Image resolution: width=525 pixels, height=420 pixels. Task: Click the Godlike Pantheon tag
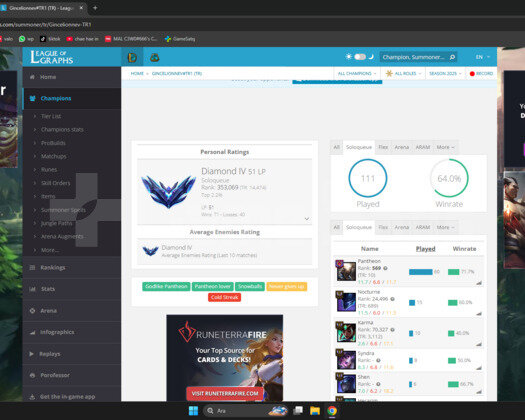pos(166,286)
